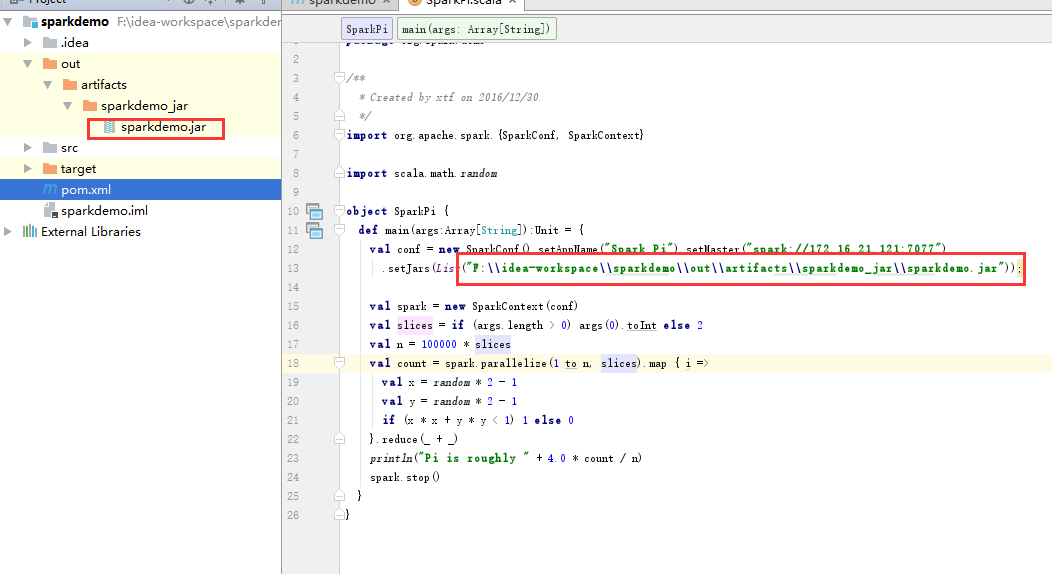Fold the object SparkPi block
Image resolution: width=1052 pixels, height=574 pixels.
tap(339, 211)
